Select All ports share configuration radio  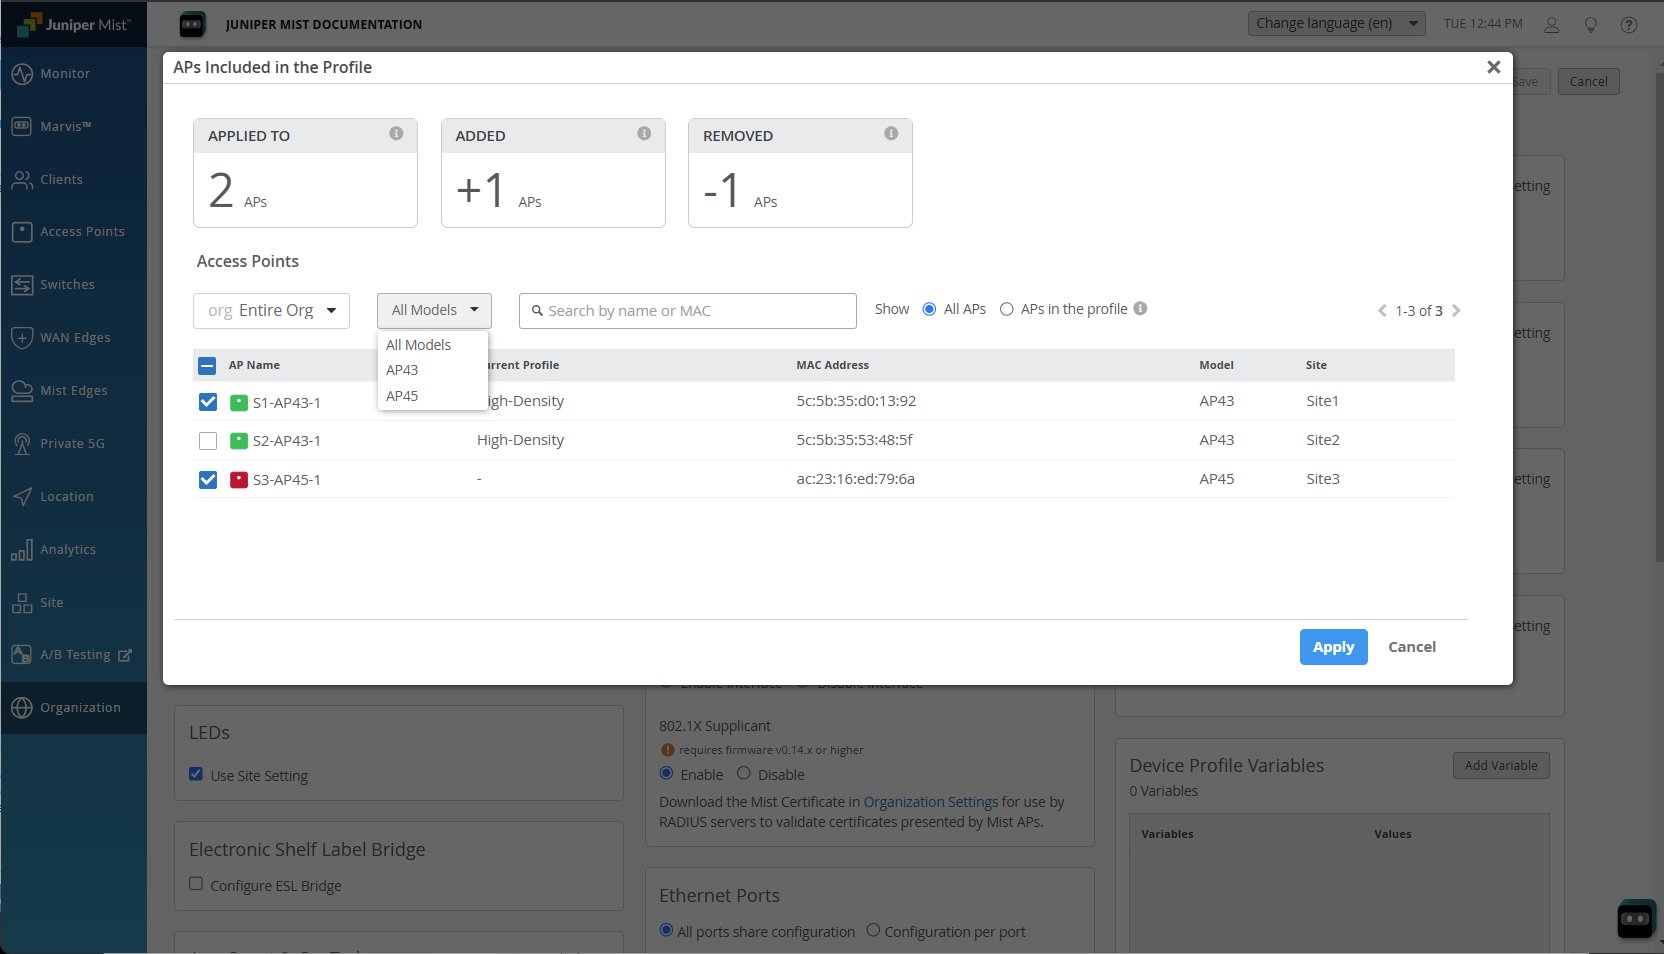point(666,930)
